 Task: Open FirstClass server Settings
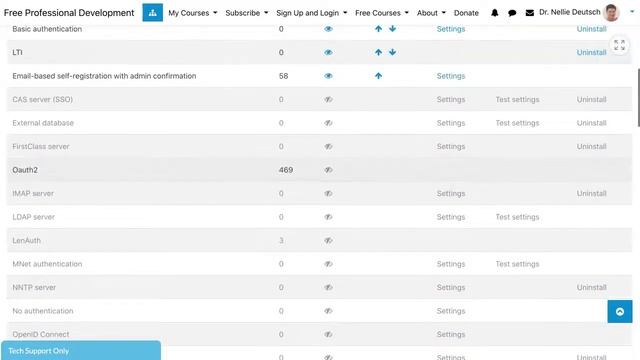pyautogui.click(x=451, y=147)
